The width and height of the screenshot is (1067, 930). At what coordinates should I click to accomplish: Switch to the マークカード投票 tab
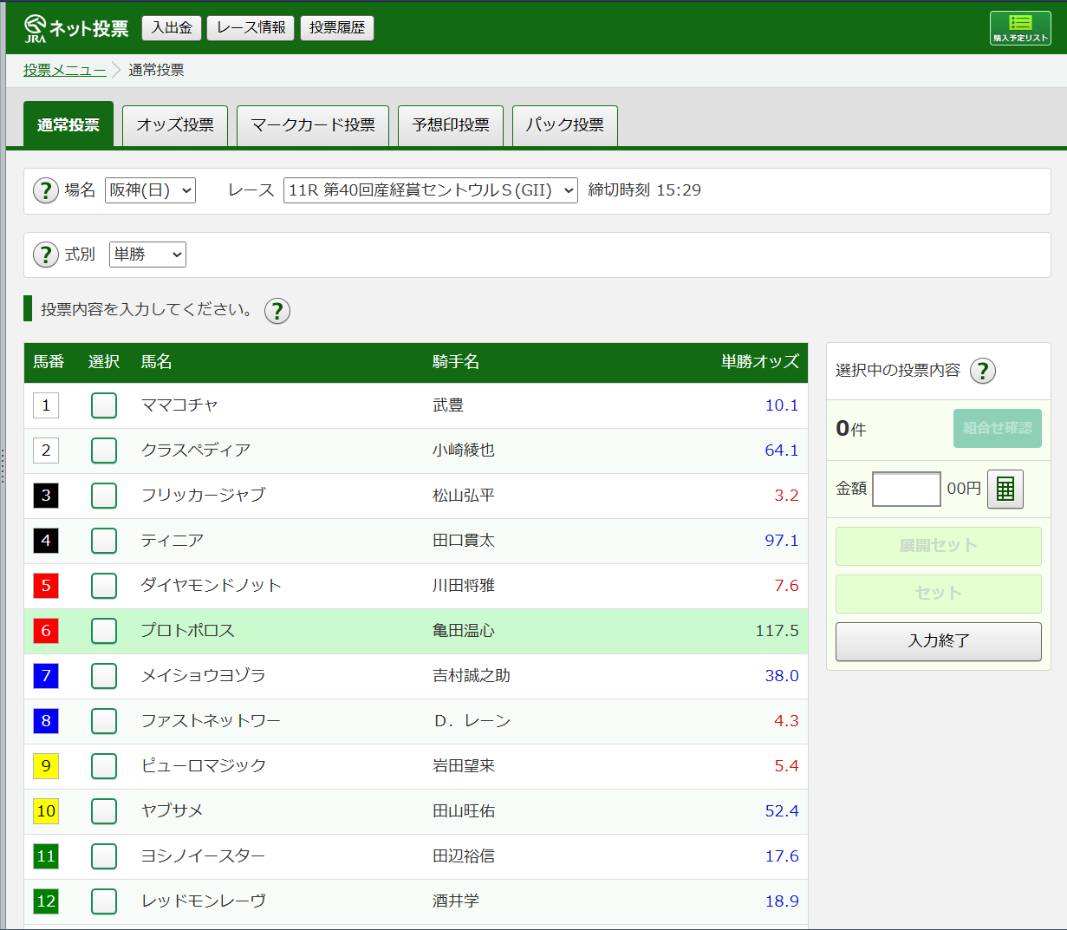tap(312, 125)
